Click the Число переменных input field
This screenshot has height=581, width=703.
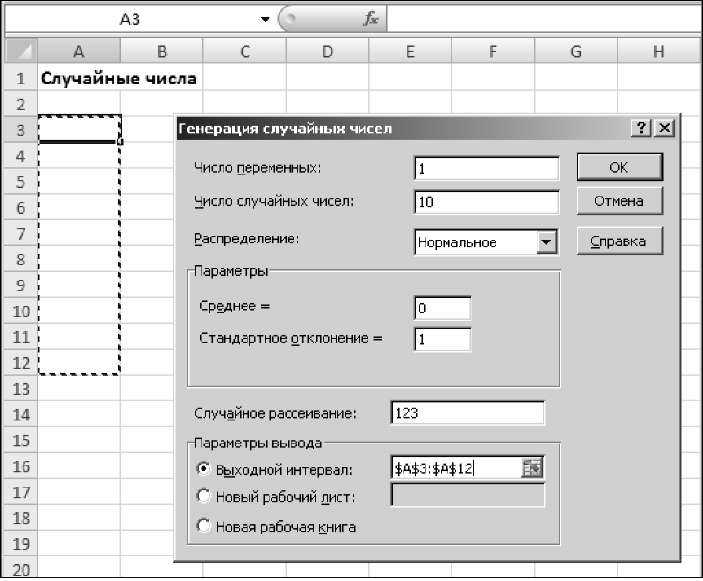[487, 169]
